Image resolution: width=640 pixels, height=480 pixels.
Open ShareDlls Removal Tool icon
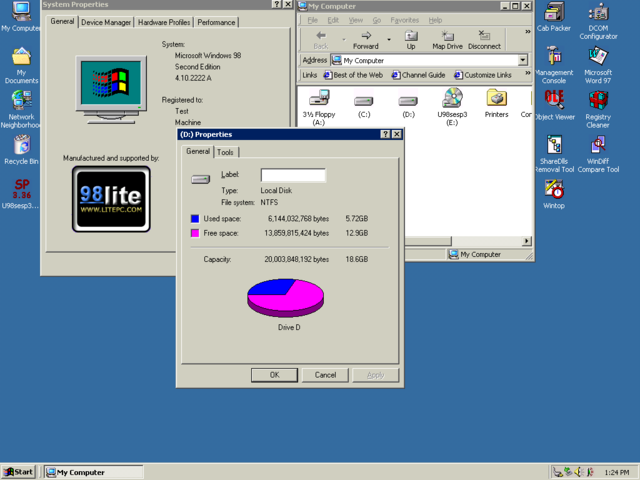click(x=554, y=154)
